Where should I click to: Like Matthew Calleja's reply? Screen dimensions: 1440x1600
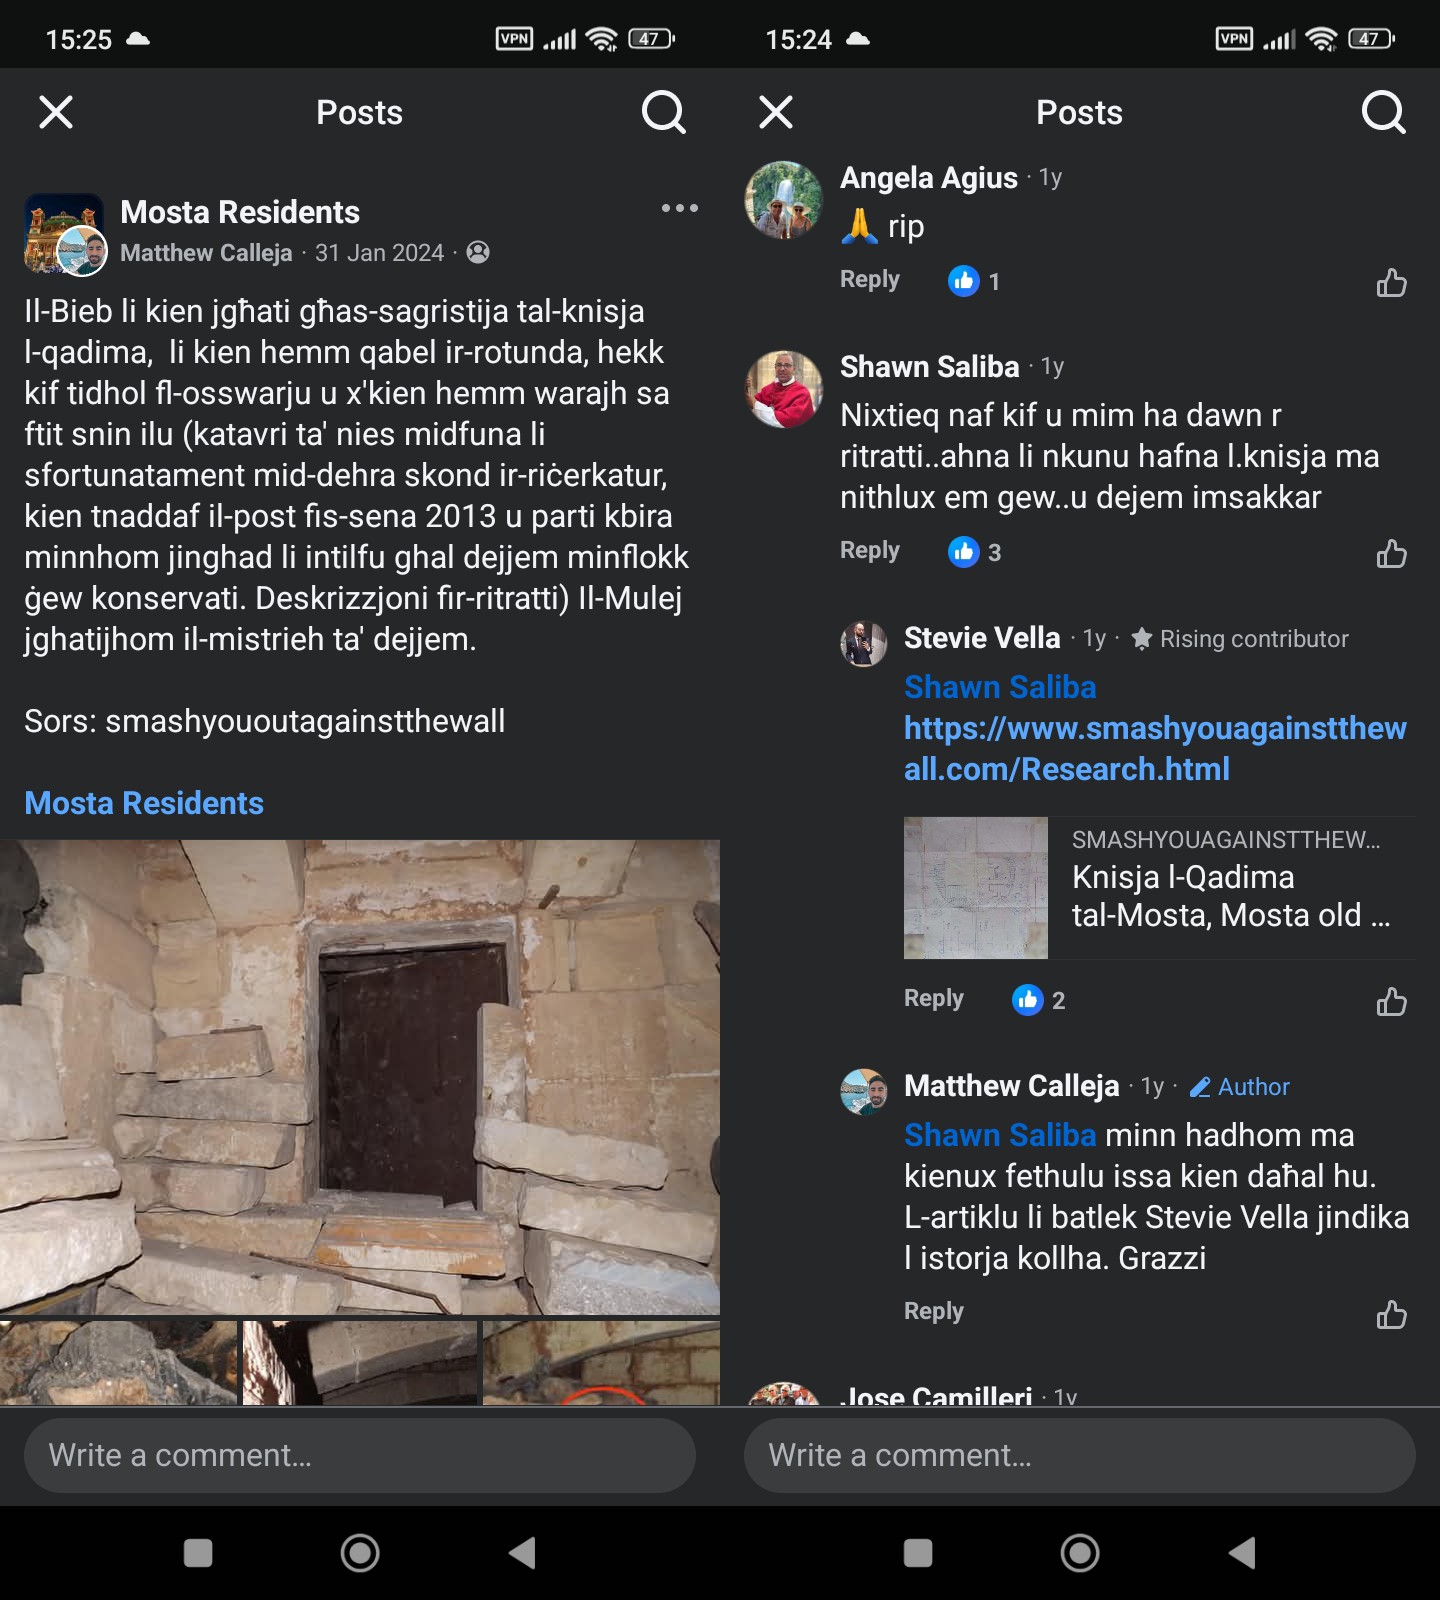pos(1391,1314)
